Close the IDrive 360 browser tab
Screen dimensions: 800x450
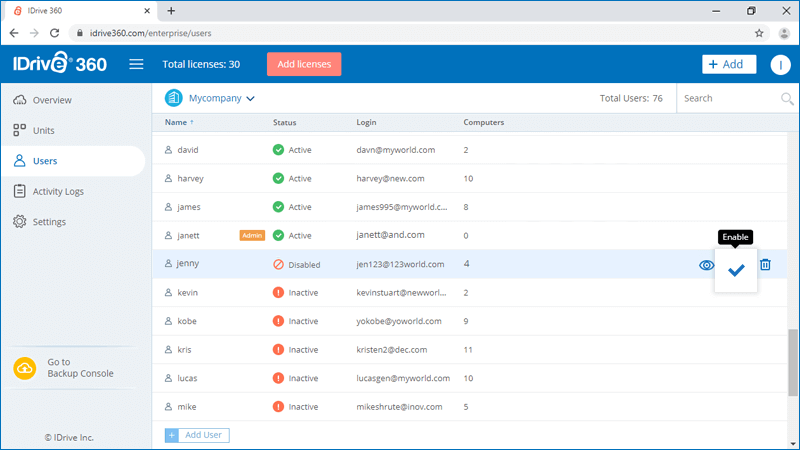147,11
